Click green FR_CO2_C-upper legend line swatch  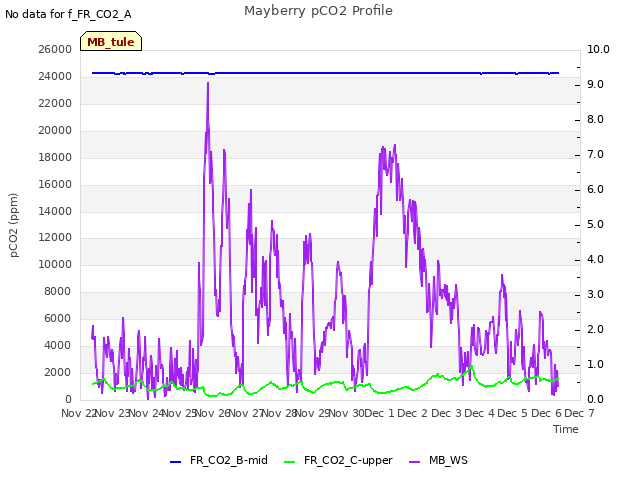coord(289,462)
